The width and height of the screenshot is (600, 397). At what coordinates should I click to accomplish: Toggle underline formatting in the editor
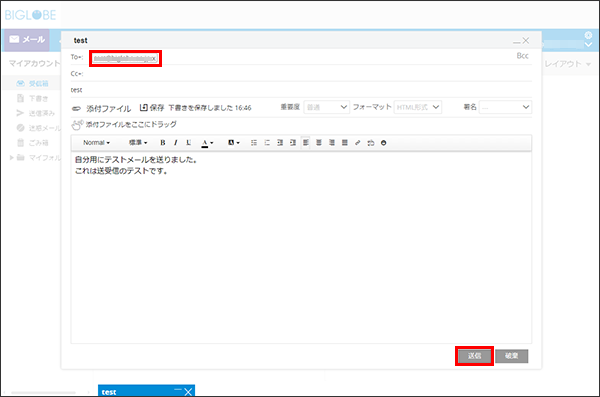(x=189, y=143)
